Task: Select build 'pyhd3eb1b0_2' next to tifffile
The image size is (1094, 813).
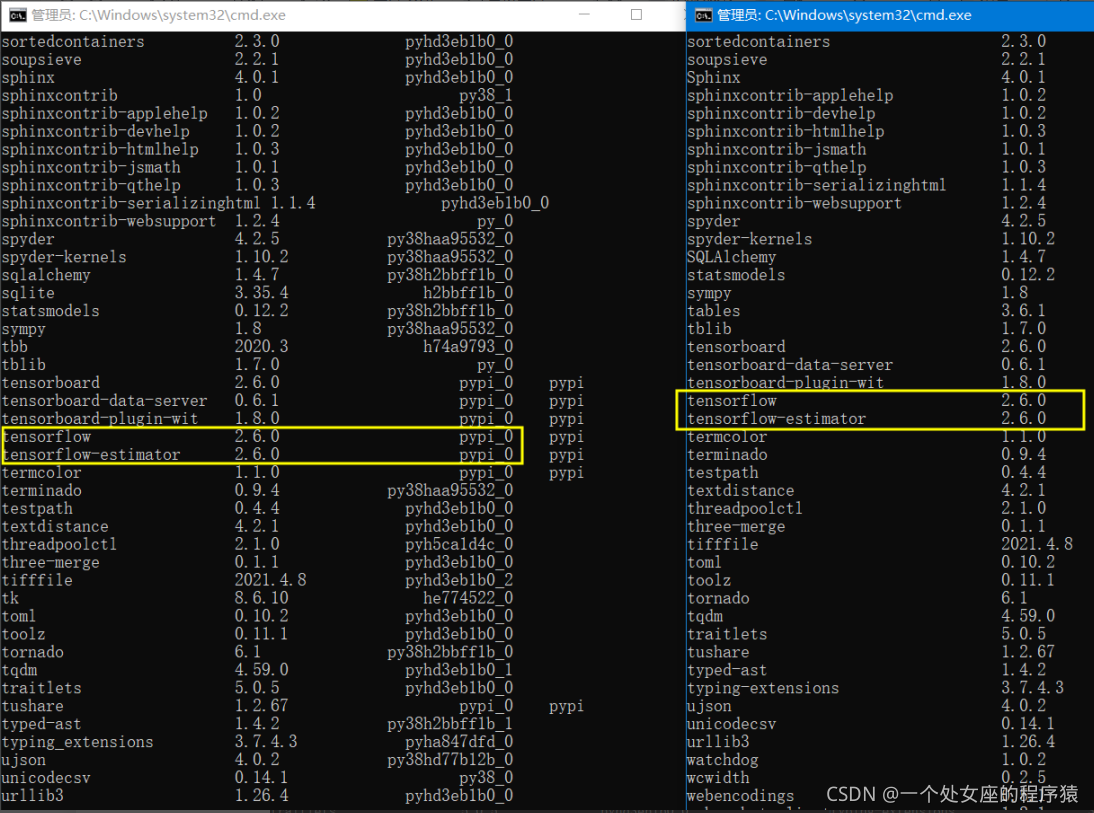Action: pos(459,581)
